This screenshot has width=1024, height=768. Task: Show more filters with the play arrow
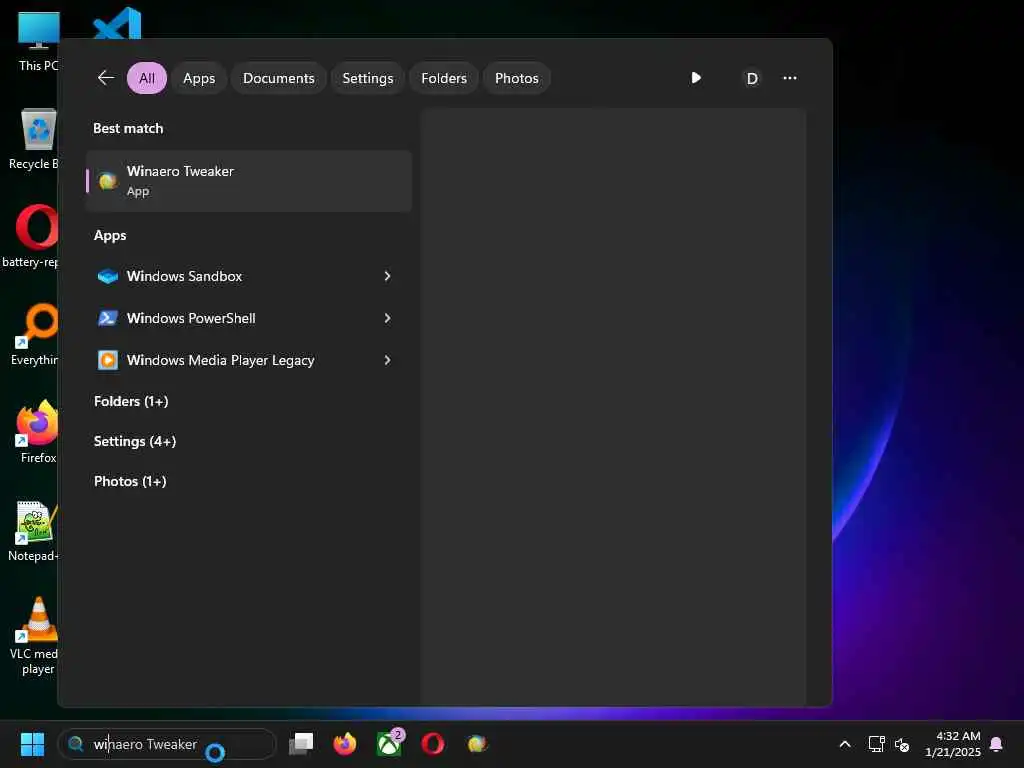pos(696,78)
